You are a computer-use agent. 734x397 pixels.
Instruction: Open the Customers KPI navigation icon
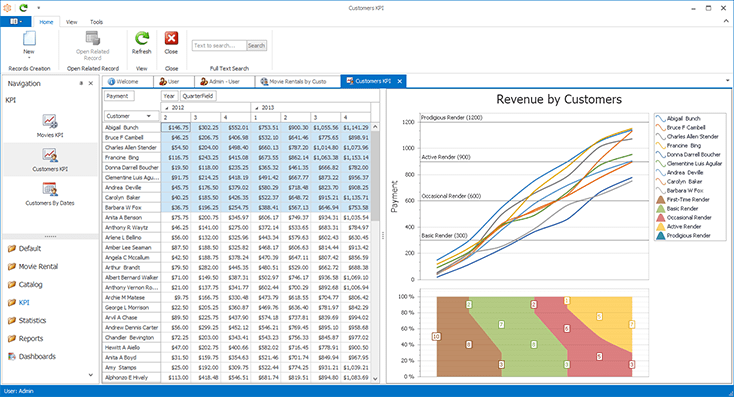click(50, 155)
